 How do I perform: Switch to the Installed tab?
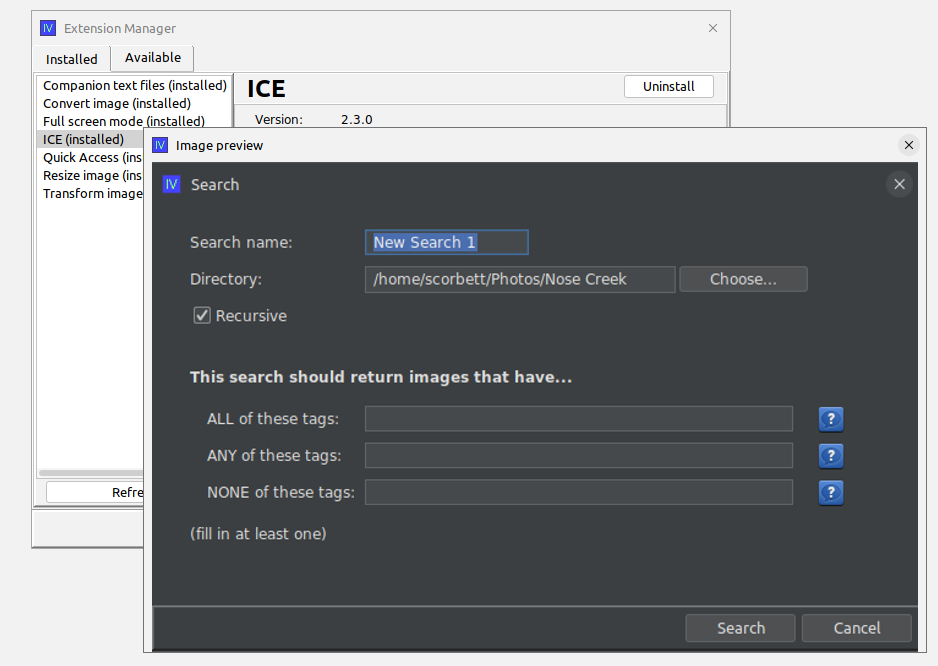[70, 59]
